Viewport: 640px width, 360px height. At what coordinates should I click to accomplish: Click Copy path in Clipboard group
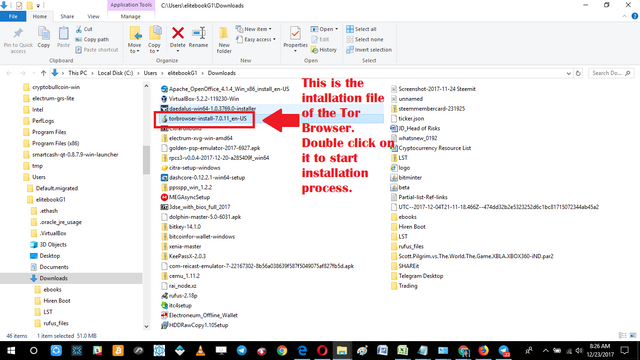[92, 39]
